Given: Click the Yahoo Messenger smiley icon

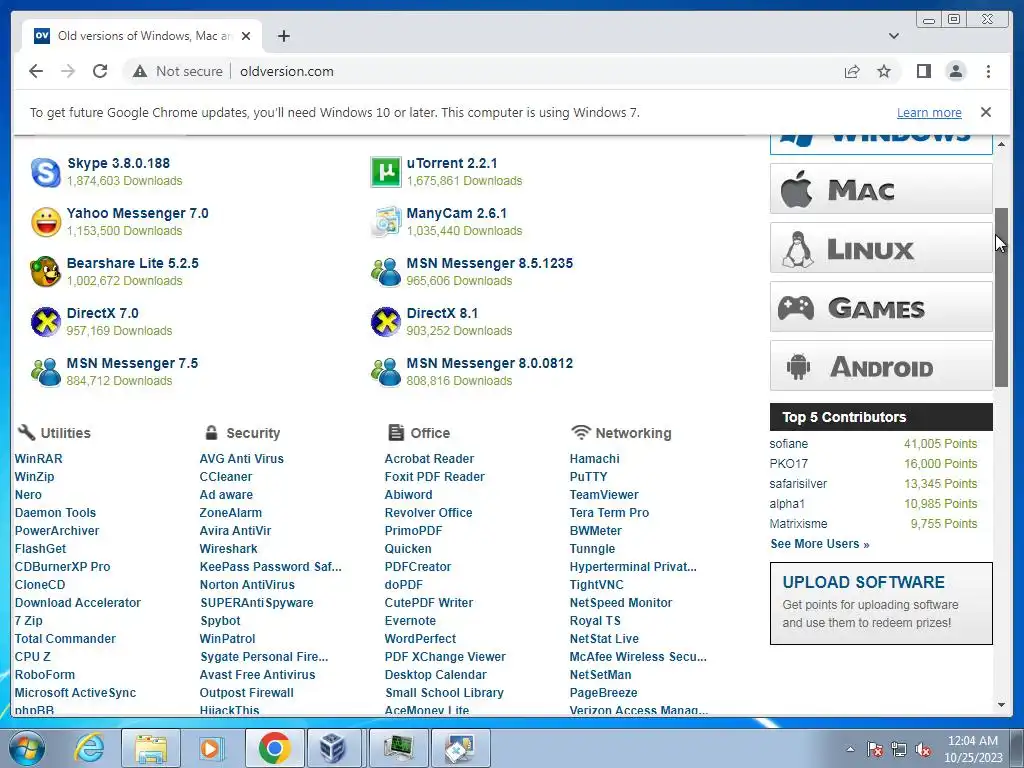Looking at the screenshot, I should click(x=46, y=223).
